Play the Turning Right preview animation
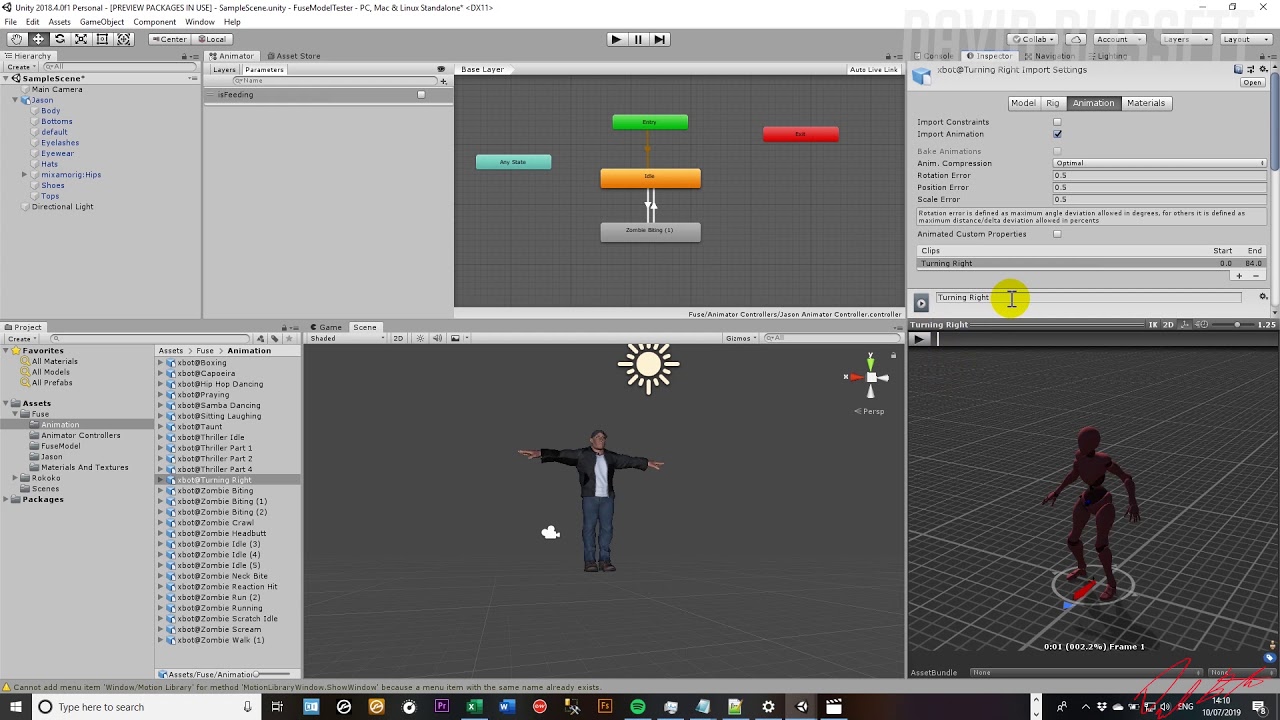This screenshot has height=720, width=1280. tap(919, 339)
